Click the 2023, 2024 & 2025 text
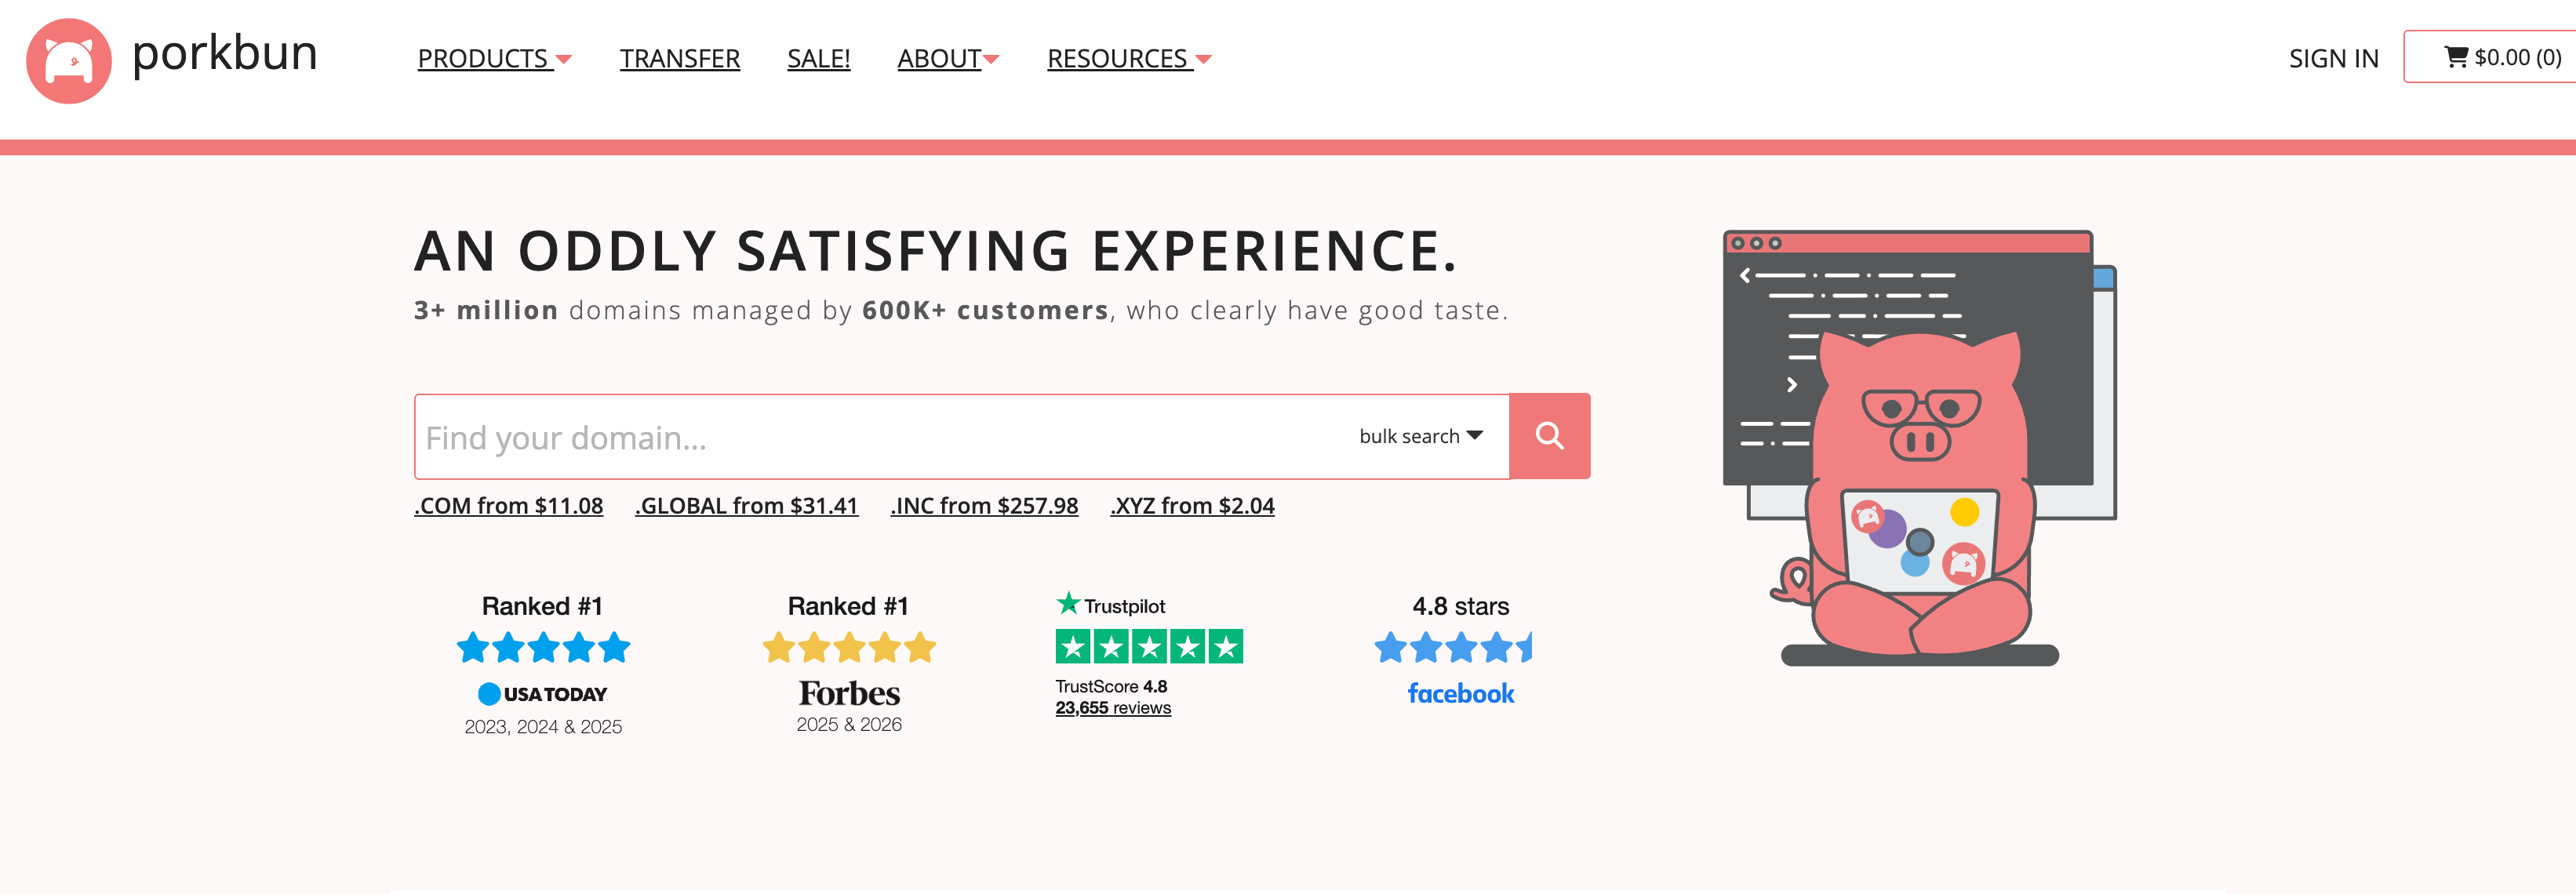 (x=543, y=727)
